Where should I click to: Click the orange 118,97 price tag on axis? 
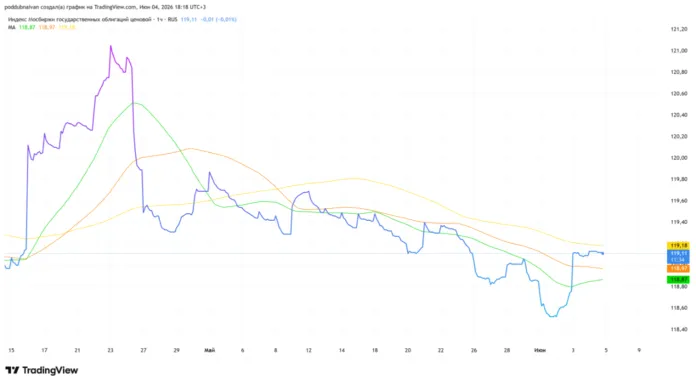click(678, 269)
